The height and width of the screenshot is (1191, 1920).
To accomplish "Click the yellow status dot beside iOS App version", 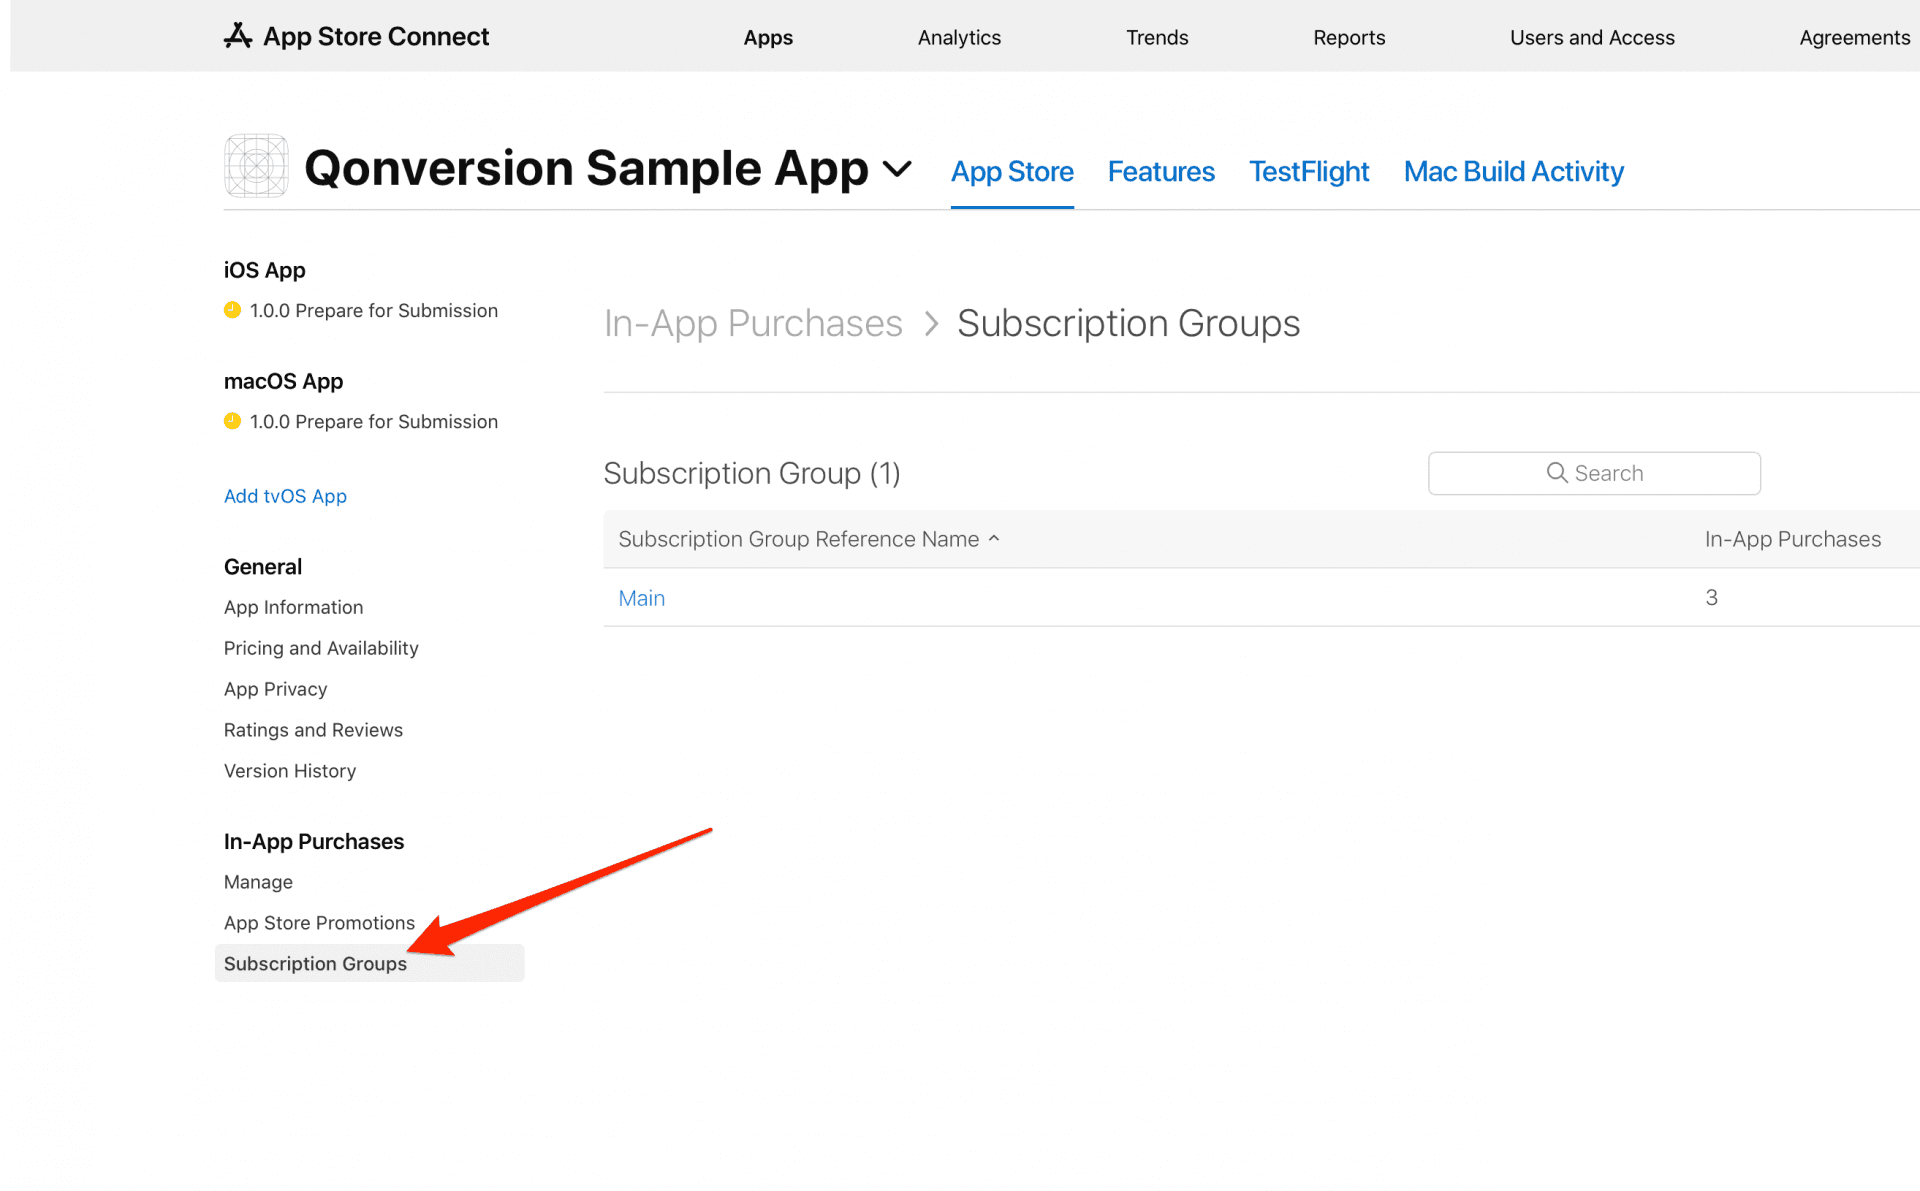I will click(232, 310).
